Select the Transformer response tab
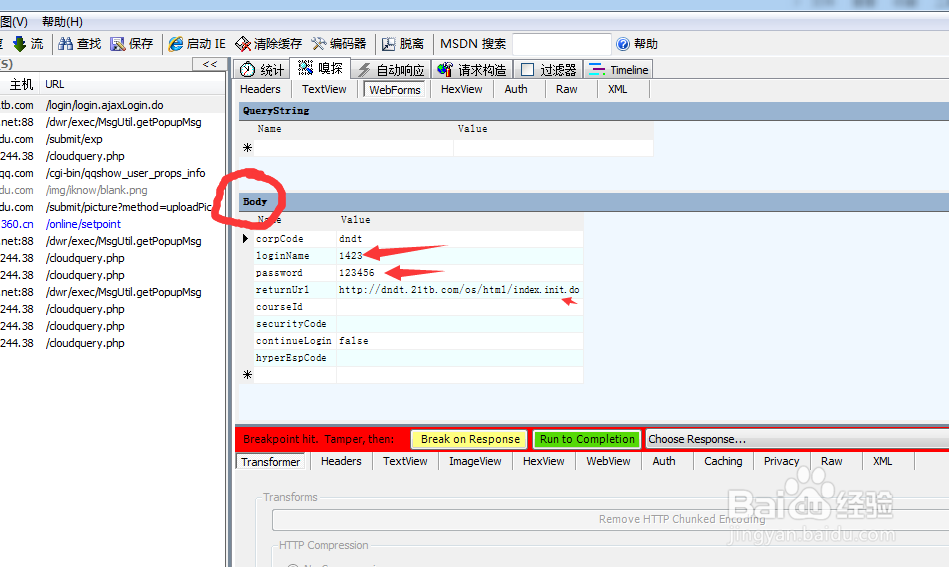 [270, 462]
